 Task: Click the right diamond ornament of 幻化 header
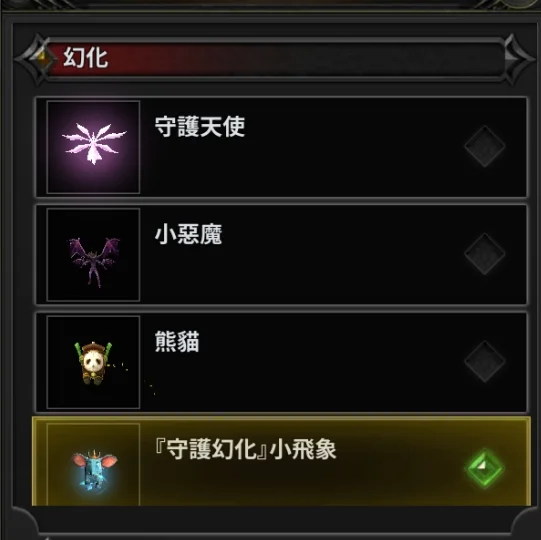click(x=517, y=59)
